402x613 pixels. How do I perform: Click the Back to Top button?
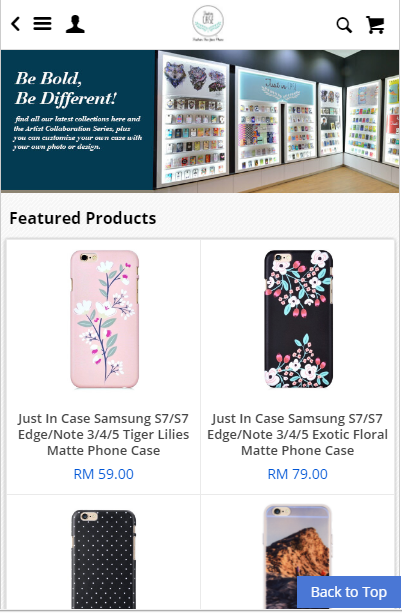349,592
